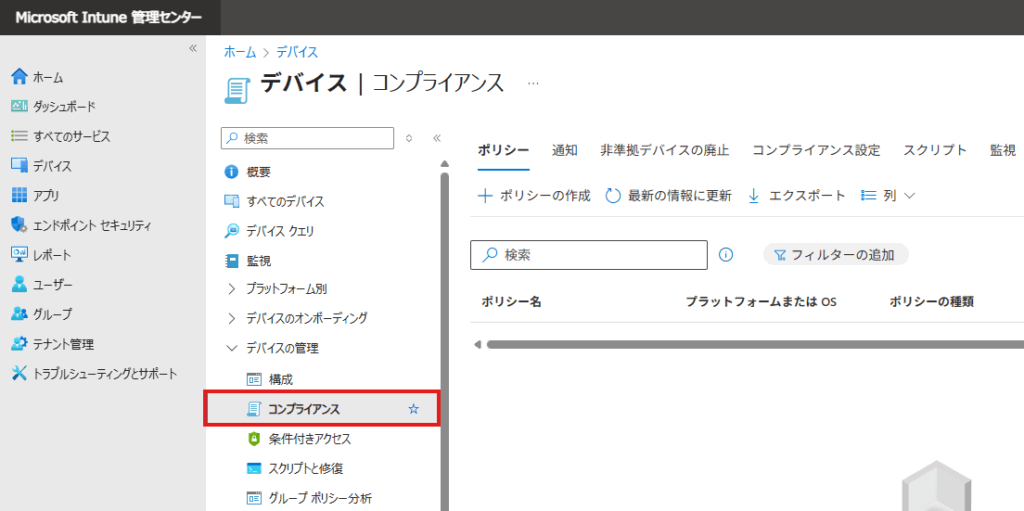Viewport: 1024px width, 511px height.
Task: Click the sort arrows beside menu search
Action: click(x=409, y=138)
